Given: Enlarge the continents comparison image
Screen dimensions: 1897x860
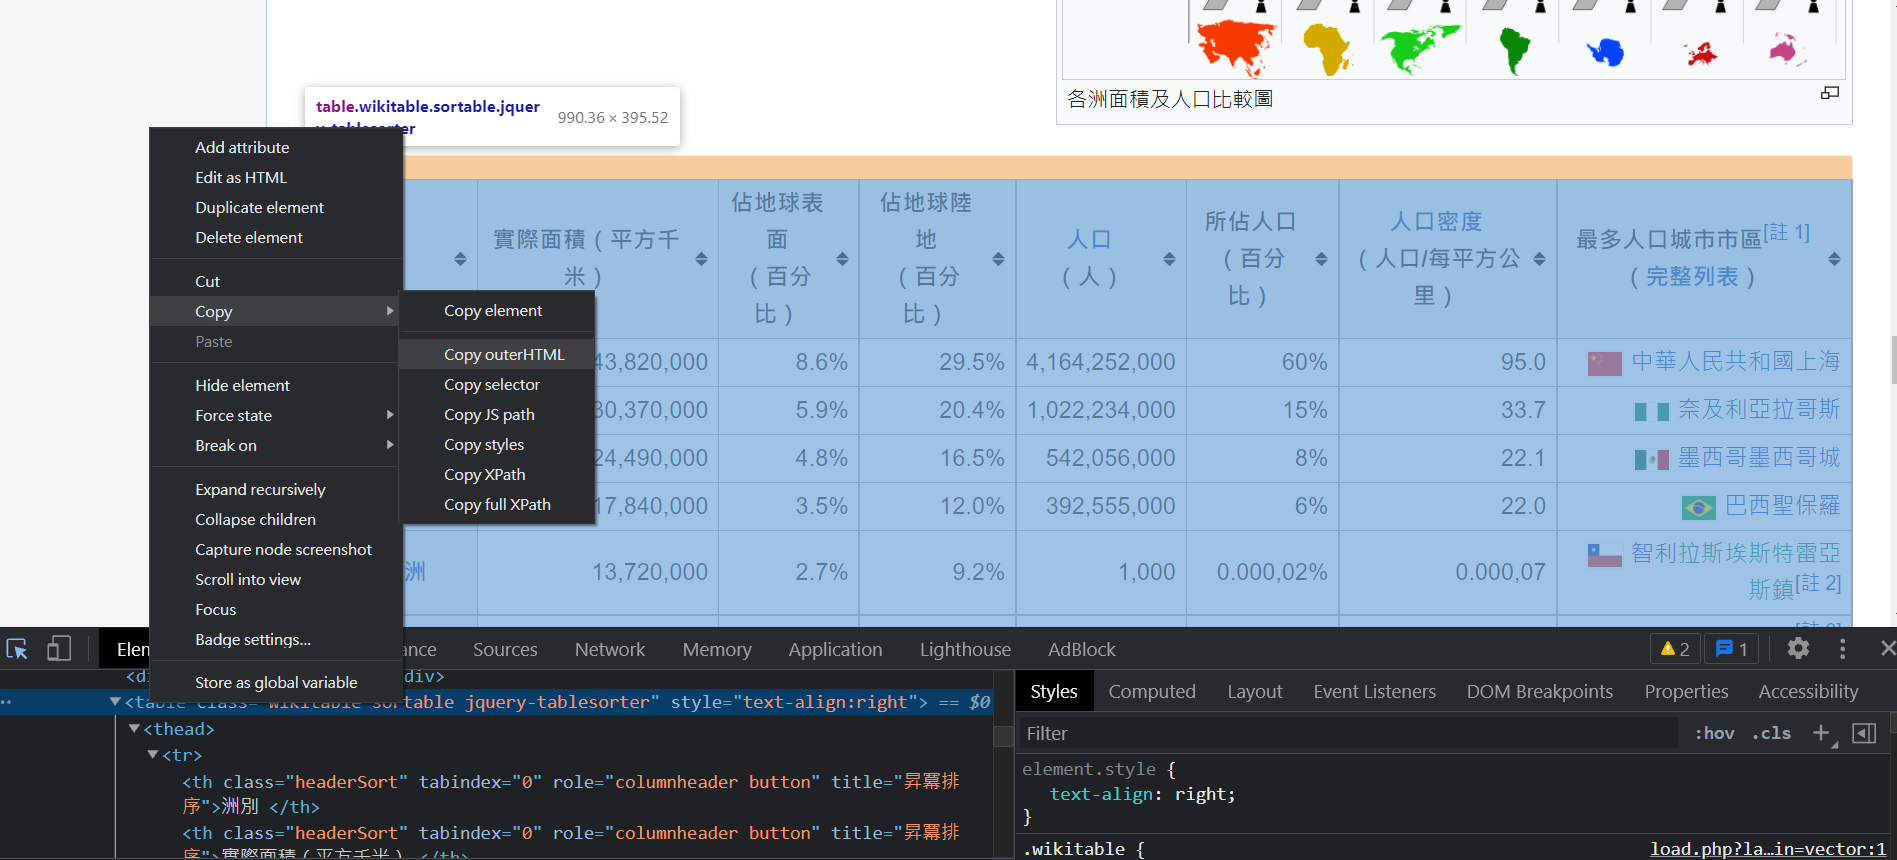Looking at the screenshot, I should click(1830, 93).
